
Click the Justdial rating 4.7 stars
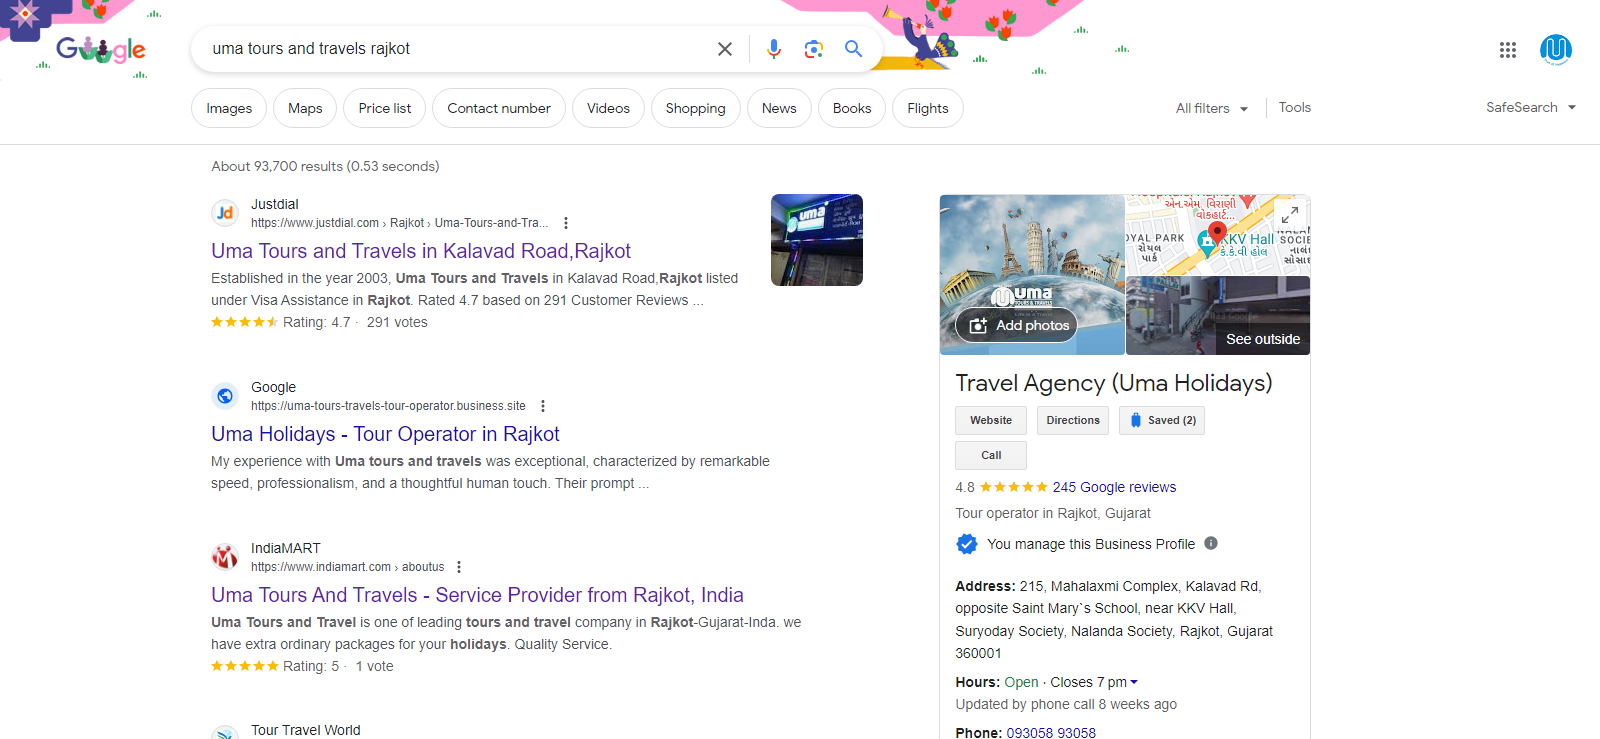pos(244,322)
